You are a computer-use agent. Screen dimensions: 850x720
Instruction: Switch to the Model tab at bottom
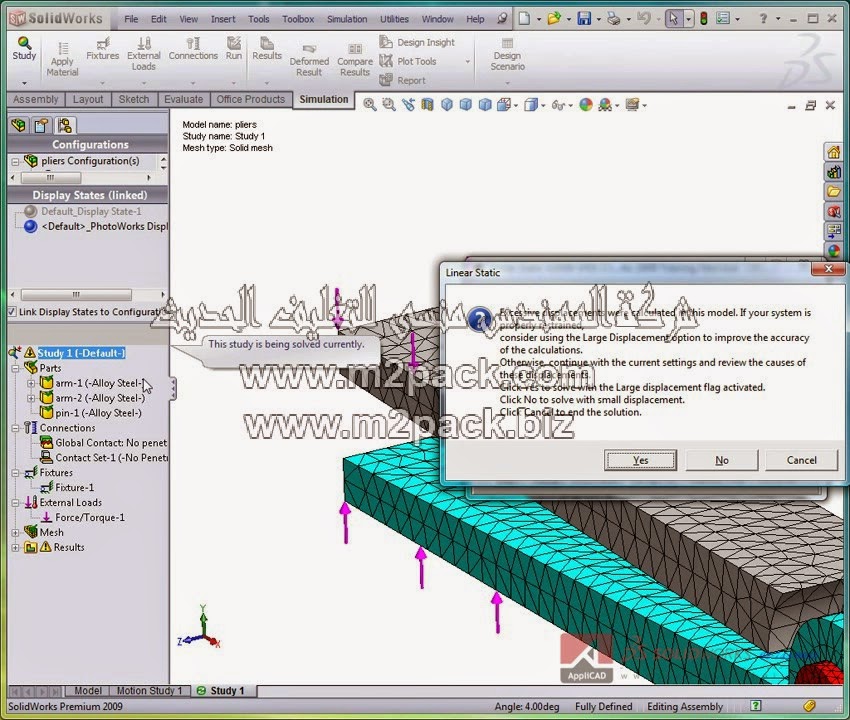(x=87, y=691)
